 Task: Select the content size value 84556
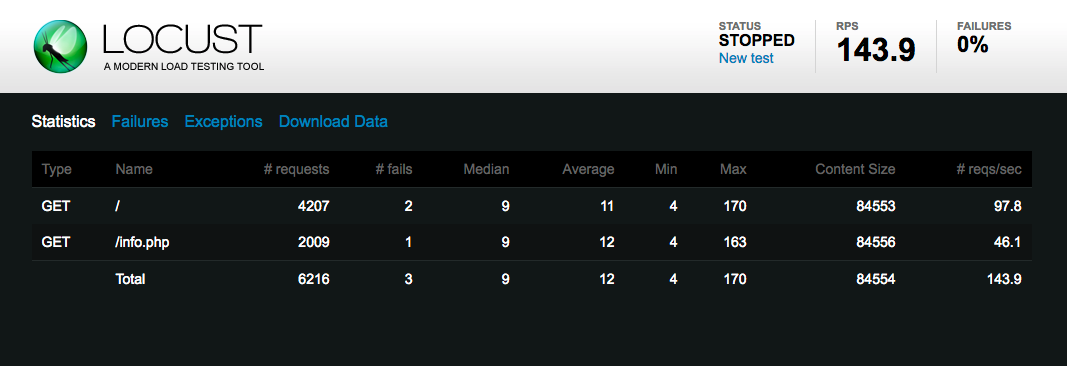click(876, 242)
